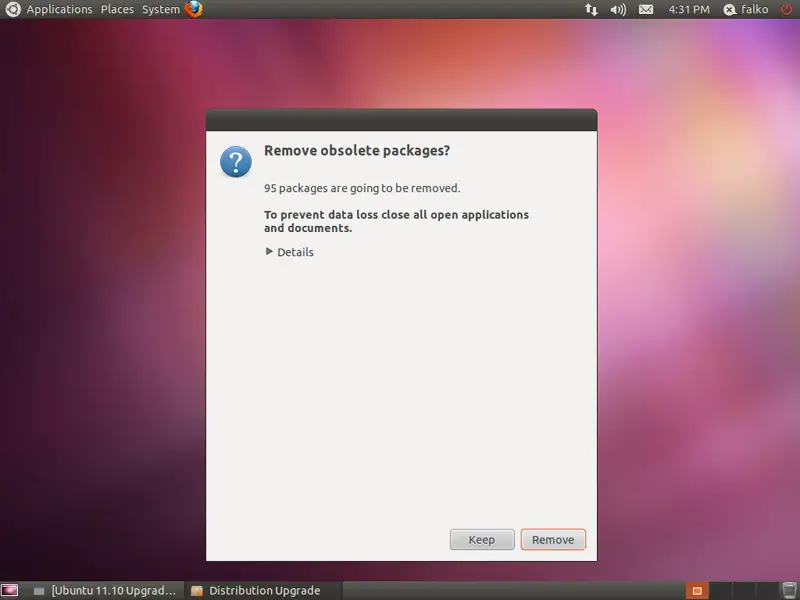800x600 pixels.
Task: Open the Applications menu
Action: pyautogui.click(x=59, y=9)
